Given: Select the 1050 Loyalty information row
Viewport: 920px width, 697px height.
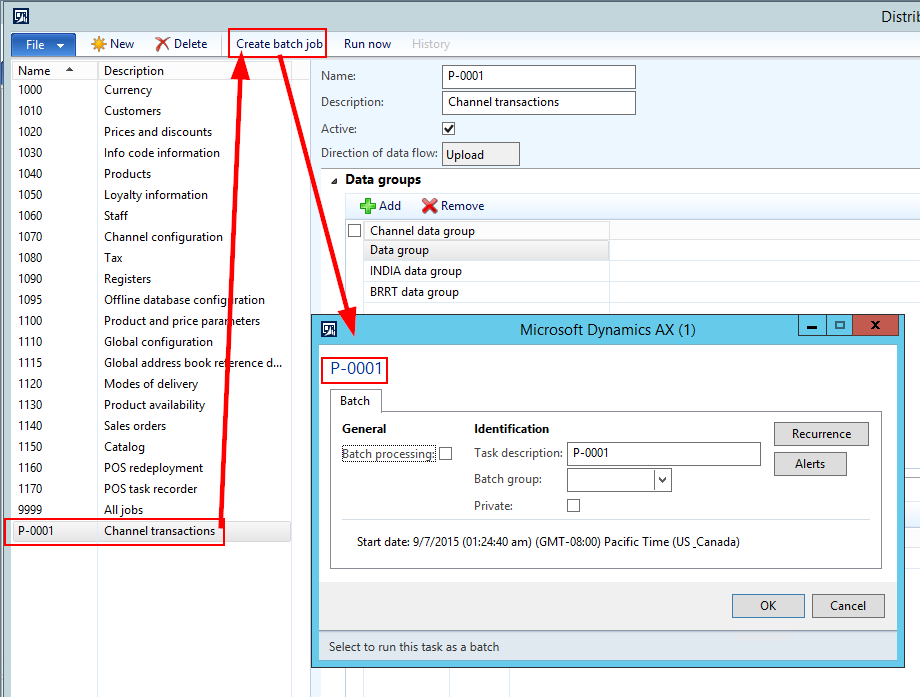Looking at the screenshot, I should 151,195.
